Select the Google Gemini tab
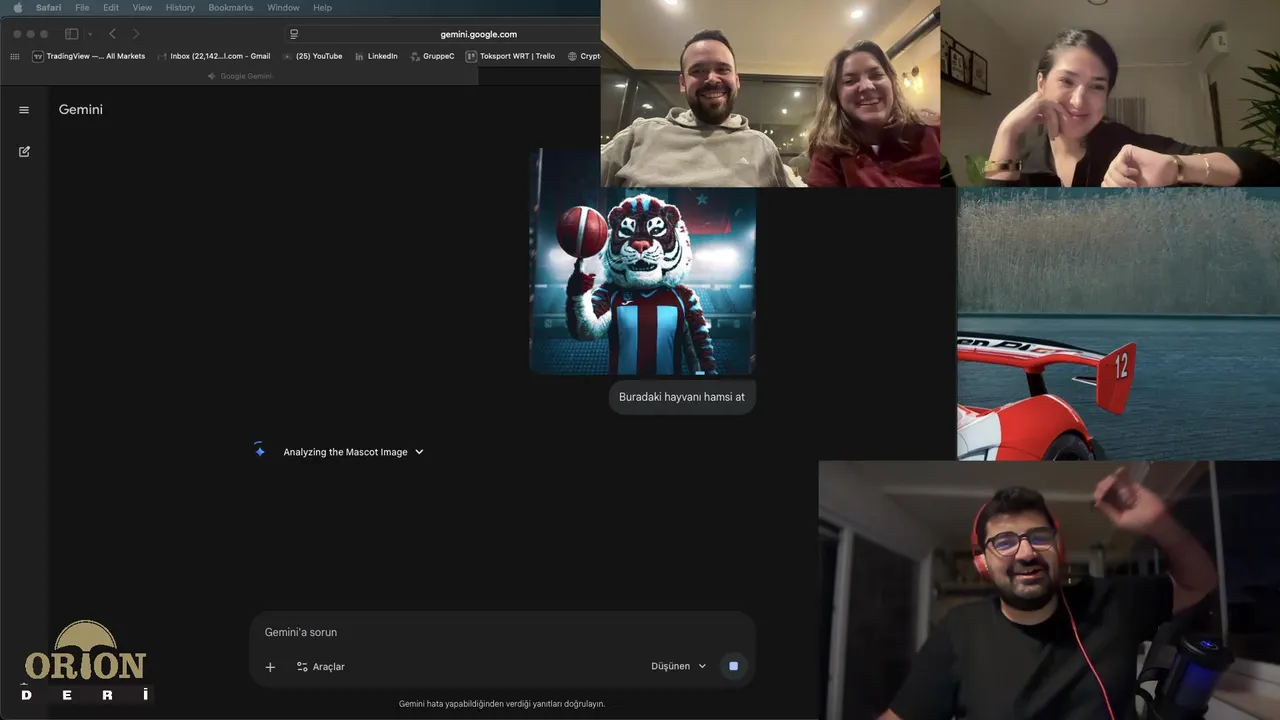The width and height of the screenshot is (1280, 720). pos(240,76)
